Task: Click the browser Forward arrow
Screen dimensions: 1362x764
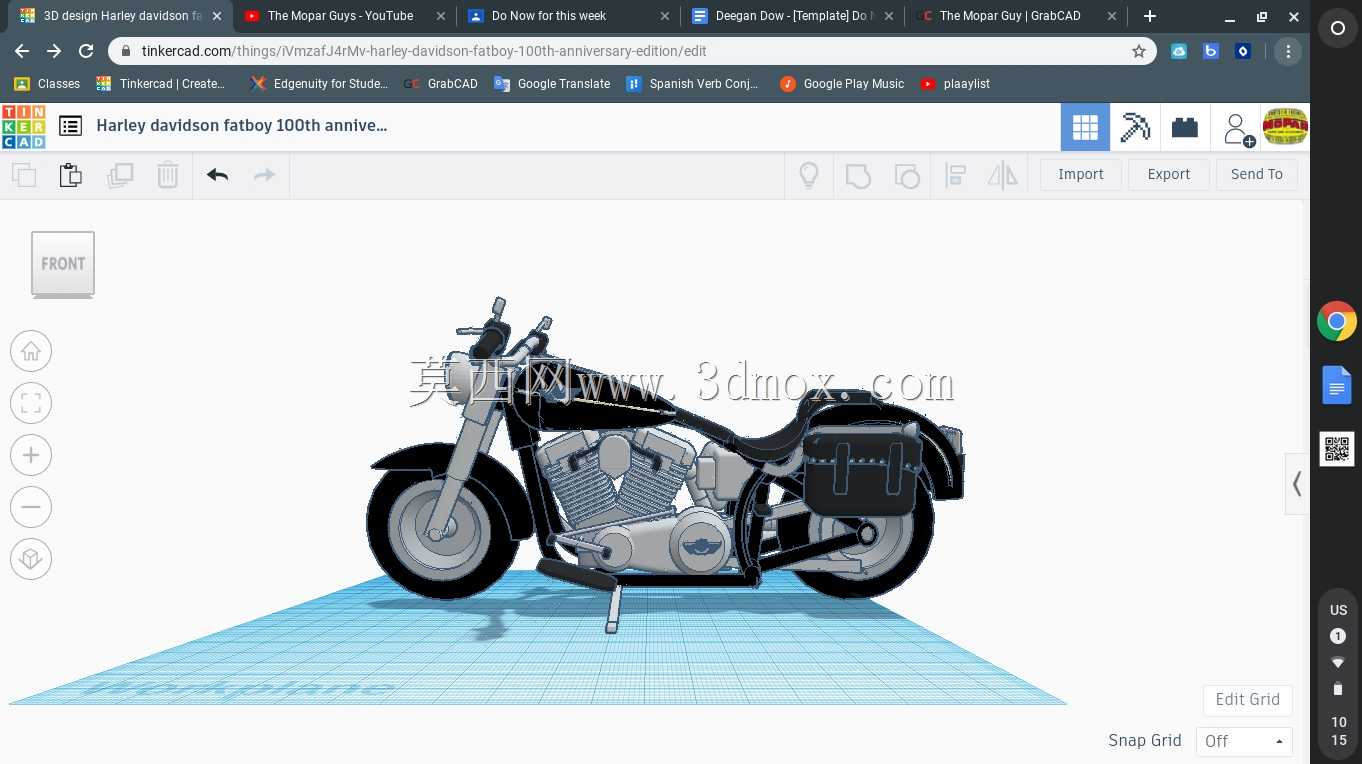Action: (x=54, y=51)
